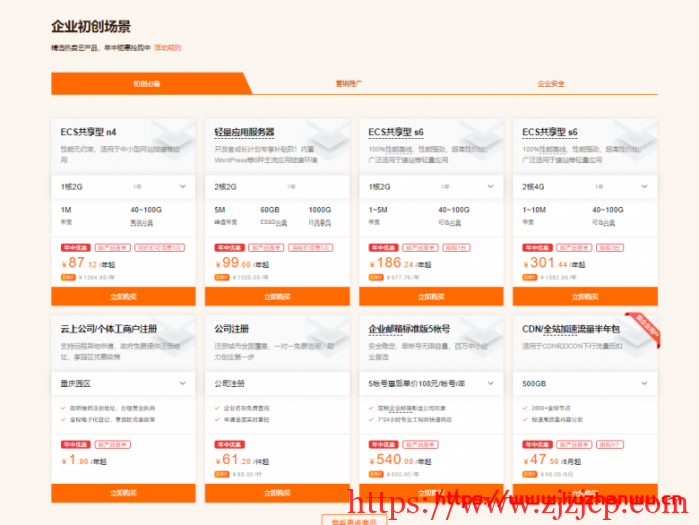Expand the 5帐号 单价108元 dropdown

431,383
